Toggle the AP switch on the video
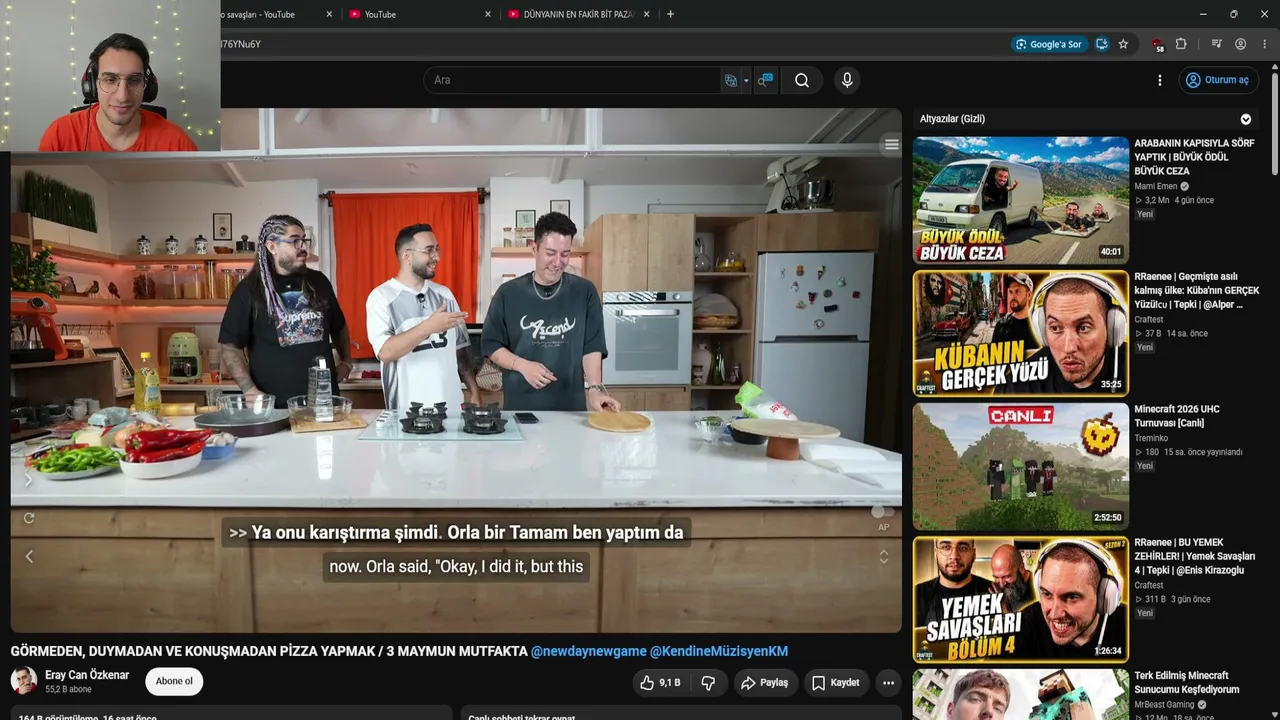 [x=882, y=512]
